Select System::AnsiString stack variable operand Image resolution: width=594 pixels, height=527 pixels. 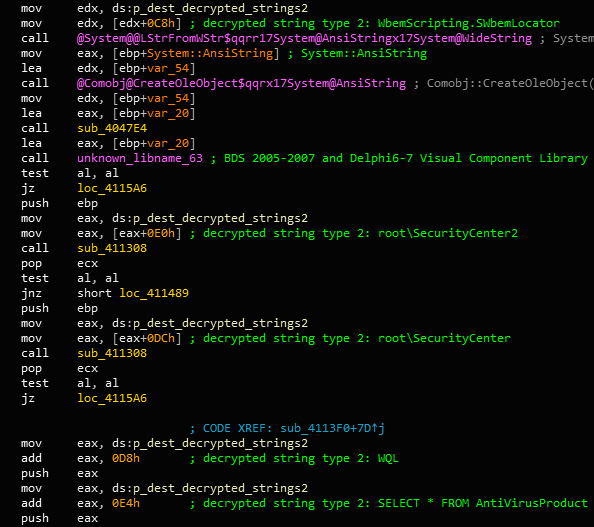coord(210,53)
